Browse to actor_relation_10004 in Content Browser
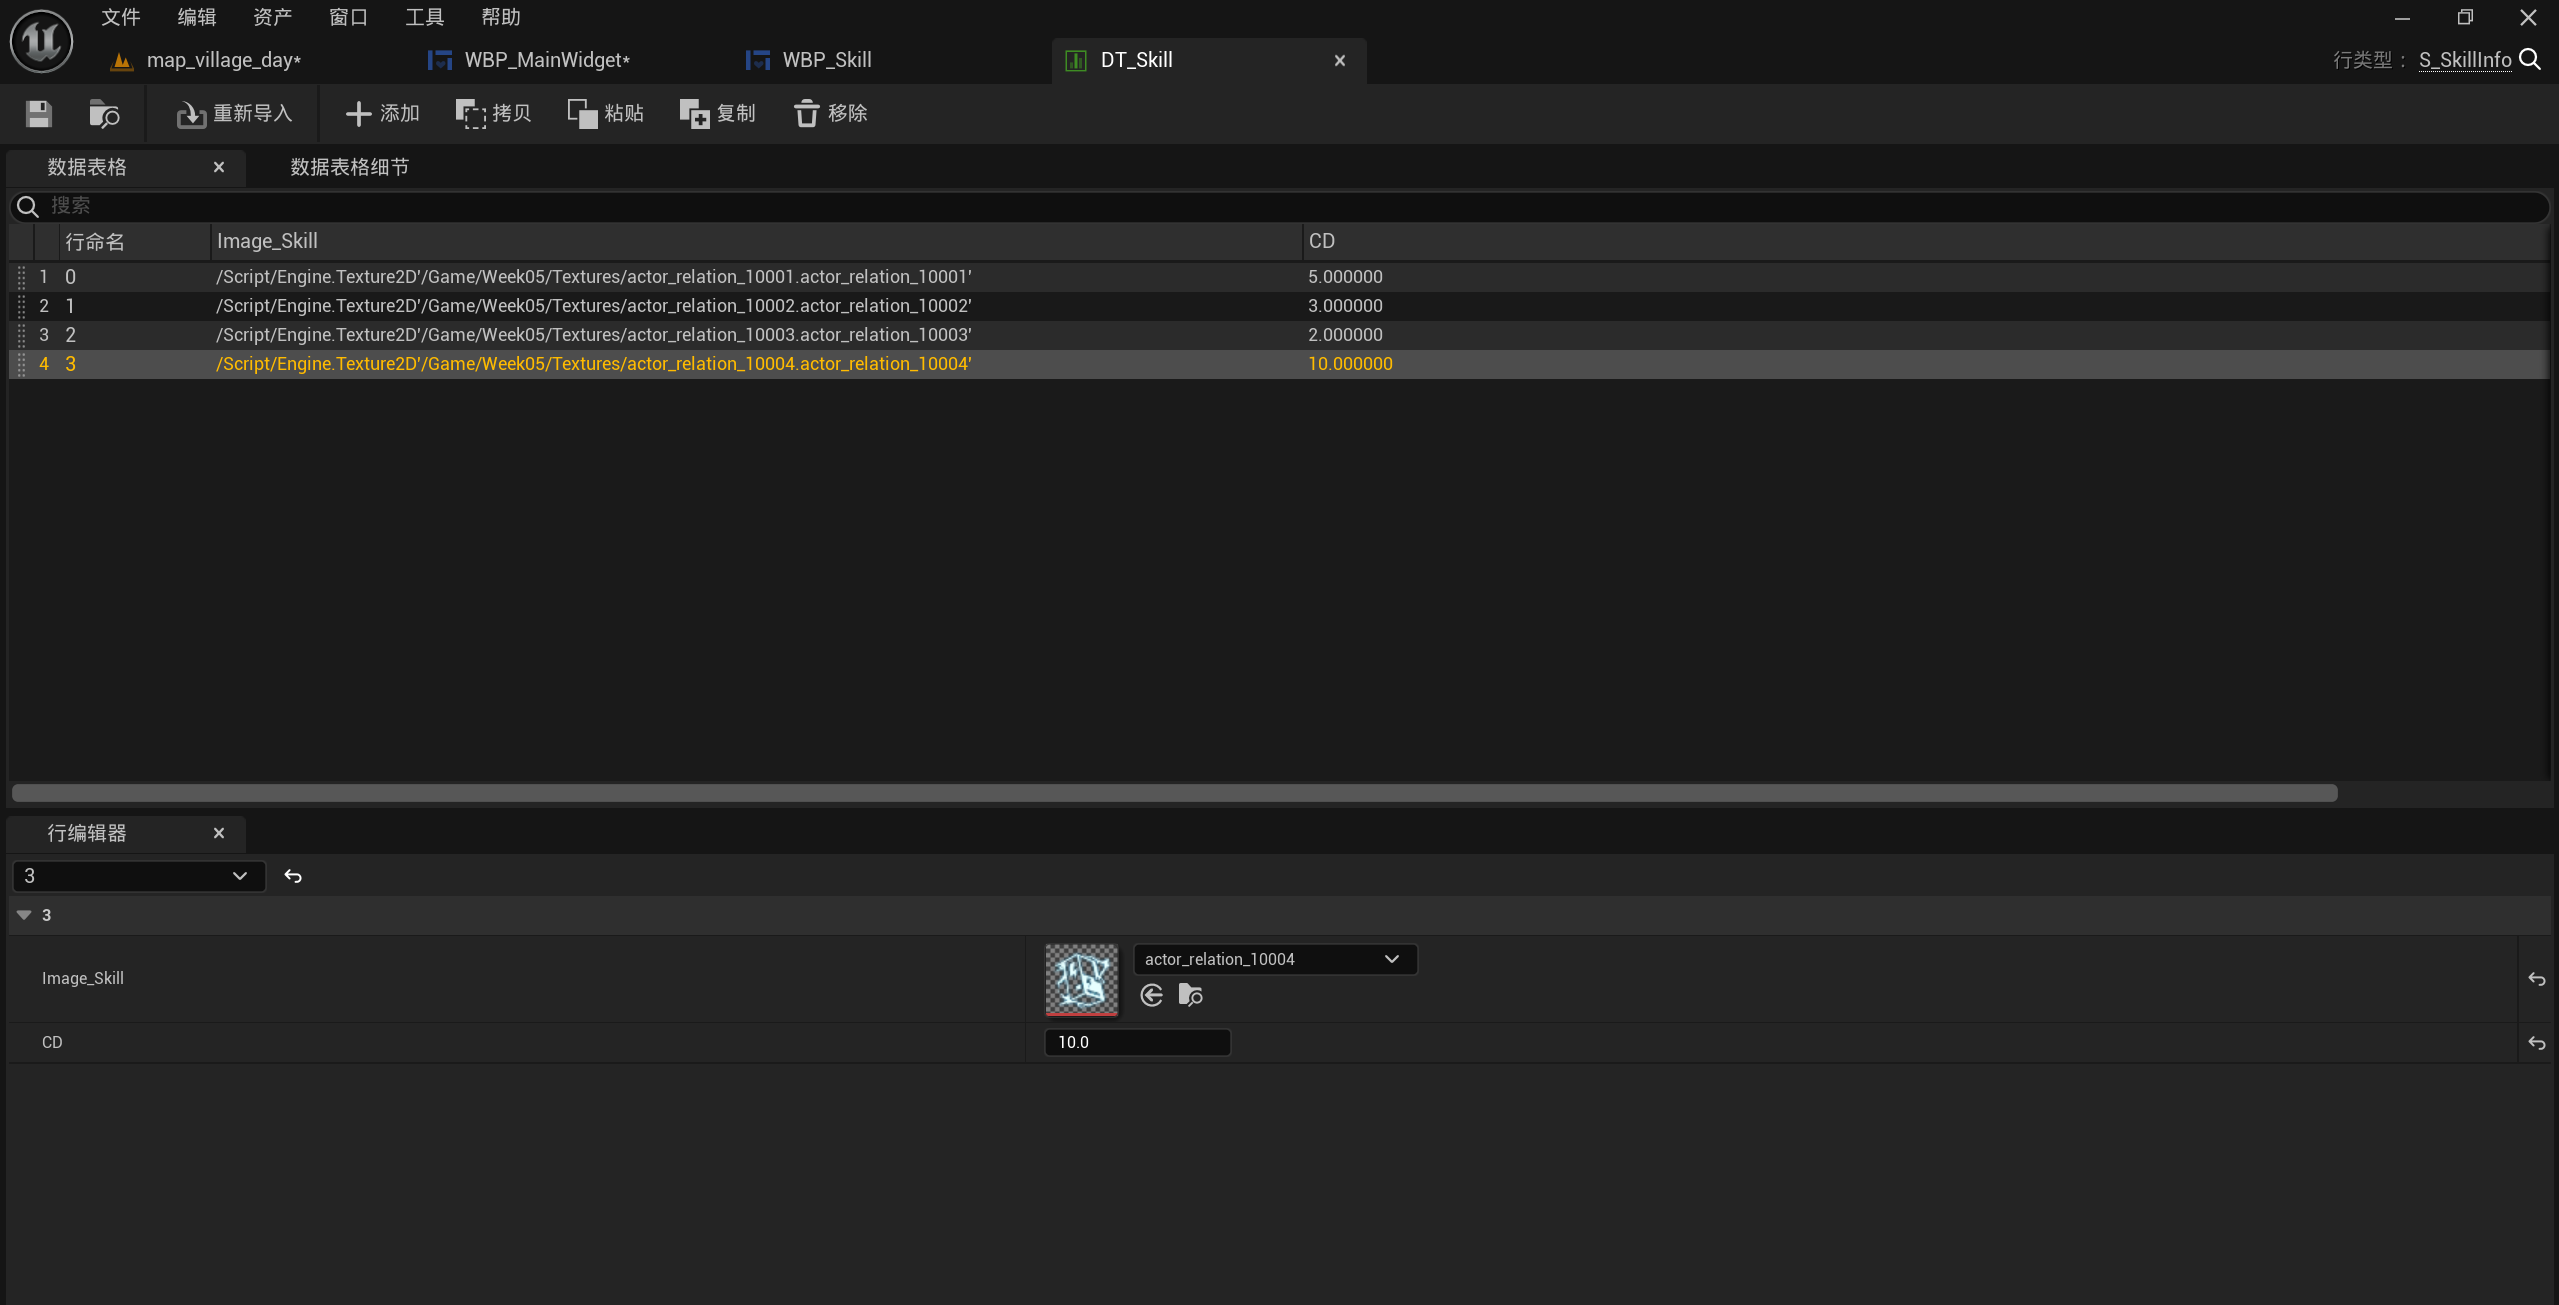The width and height of the screenshot is (2559, 1305). (1190, 995)
